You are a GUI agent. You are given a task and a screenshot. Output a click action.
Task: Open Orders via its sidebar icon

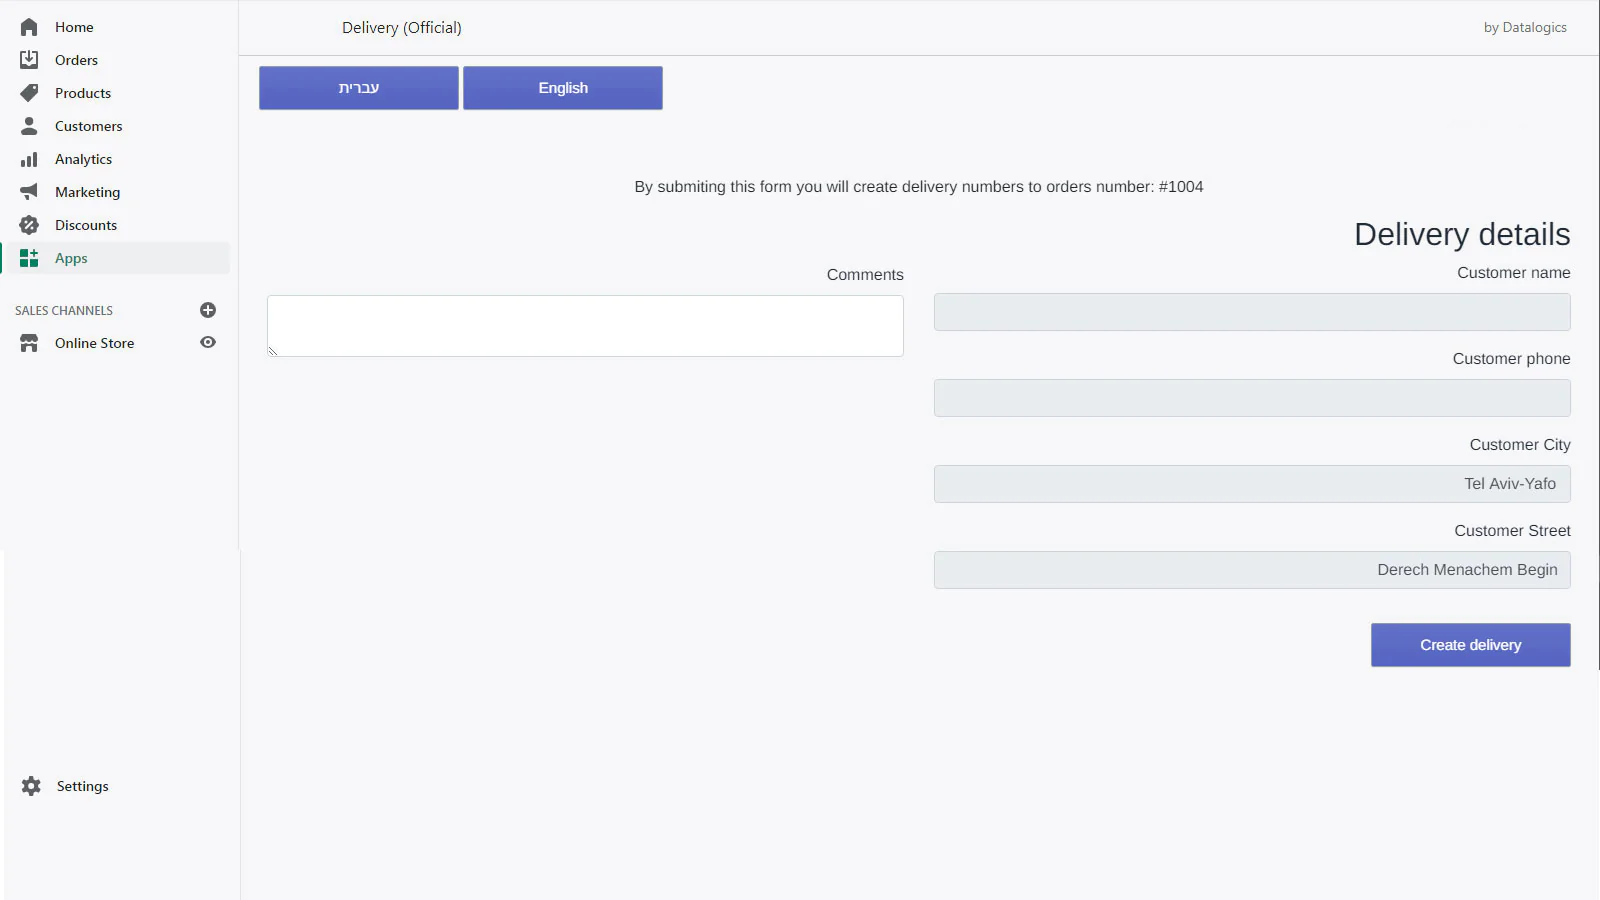click(x=29, y=60)
